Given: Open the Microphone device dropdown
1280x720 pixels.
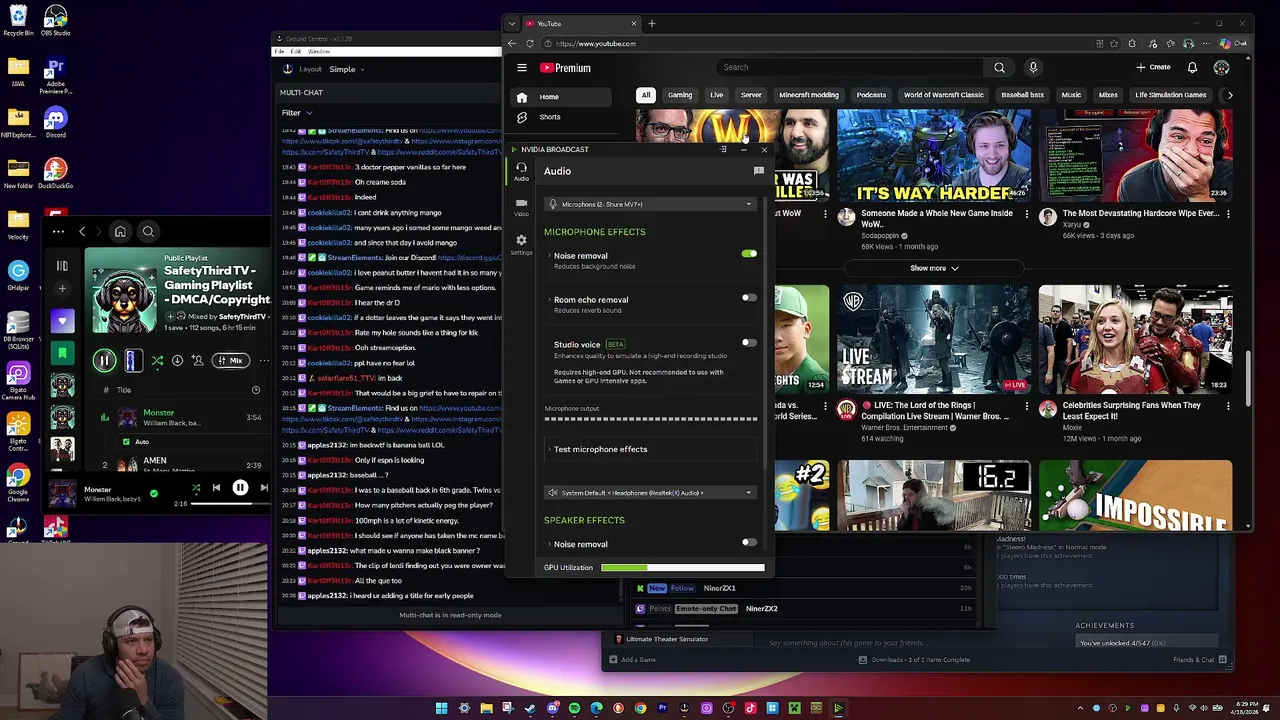Looking at the screenshot, I should click(x=650, y=204).
